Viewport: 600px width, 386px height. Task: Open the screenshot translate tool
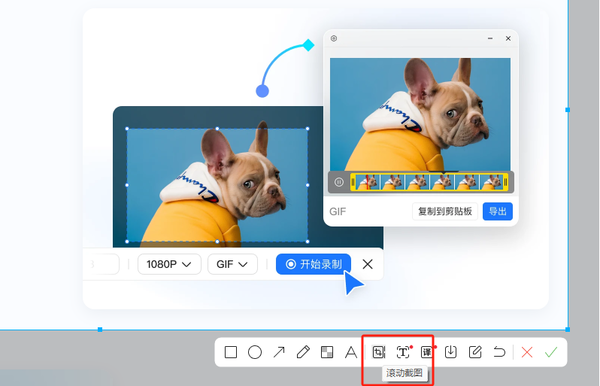(427, 352)
